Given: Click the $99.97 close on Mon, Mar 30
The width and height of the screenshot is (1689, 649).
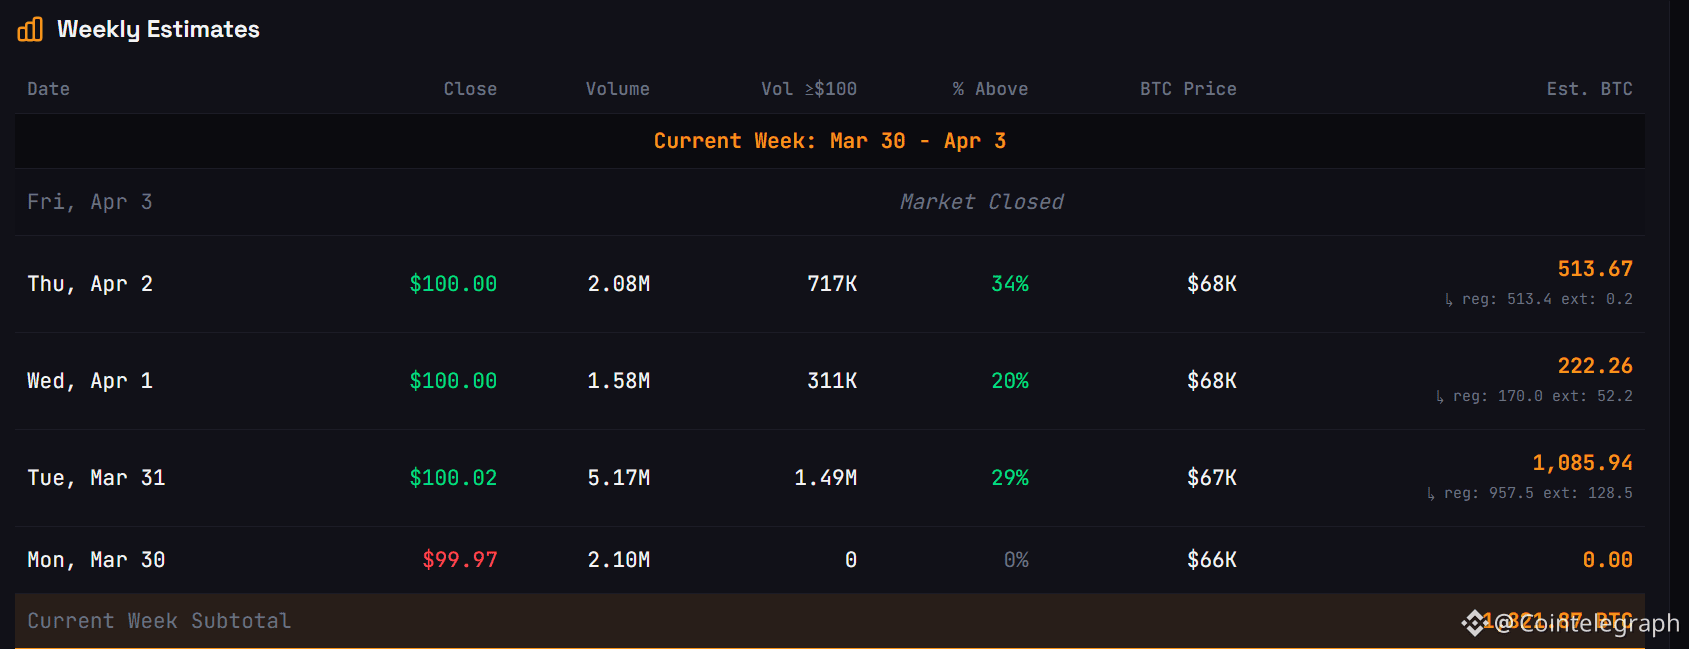Looking at the screenshot, I should (x=459, y=560).
